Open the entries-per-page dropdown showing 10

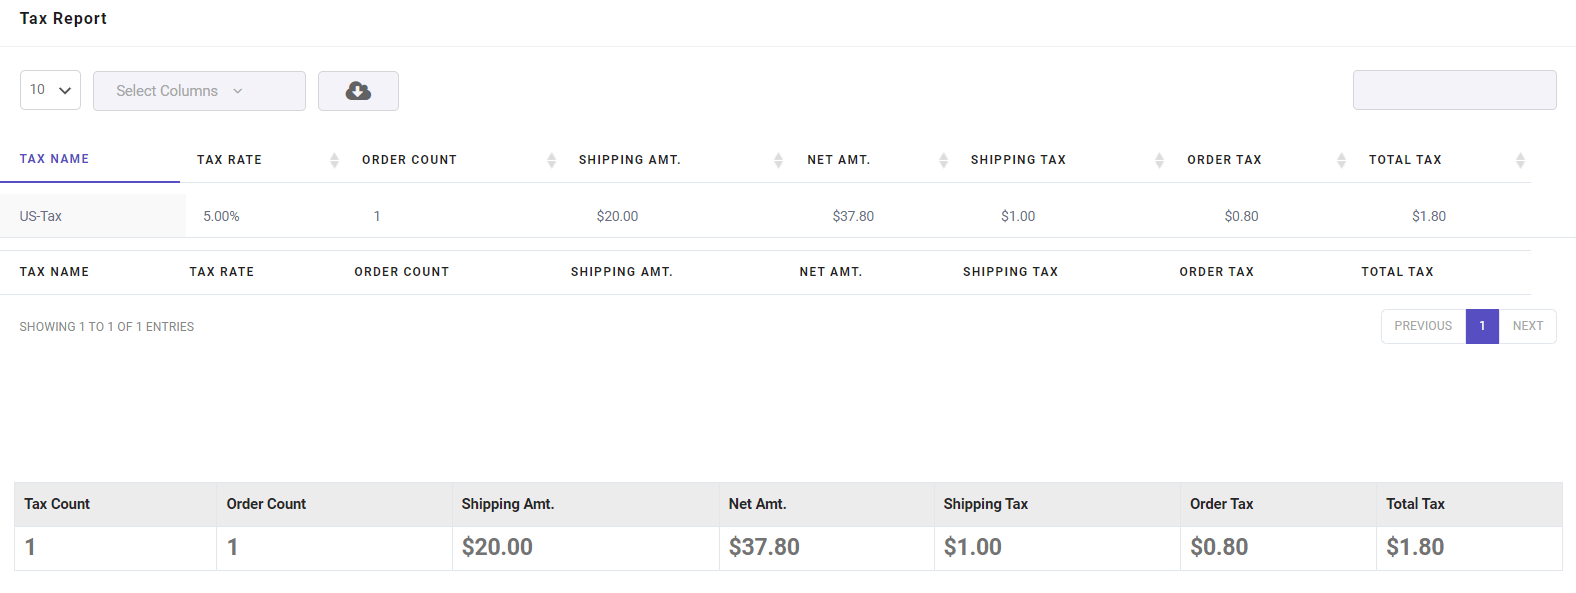click(50, 90)
